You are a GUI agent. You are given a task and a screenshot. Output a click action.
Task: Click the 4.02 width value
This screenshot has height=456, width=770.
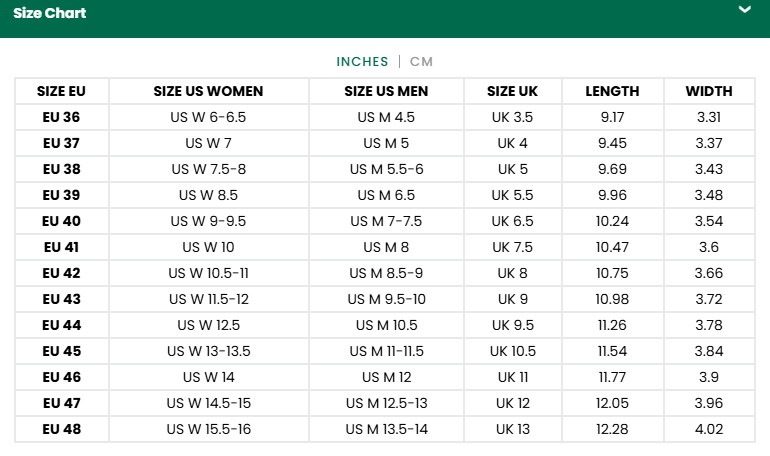(x=709, y=429)
